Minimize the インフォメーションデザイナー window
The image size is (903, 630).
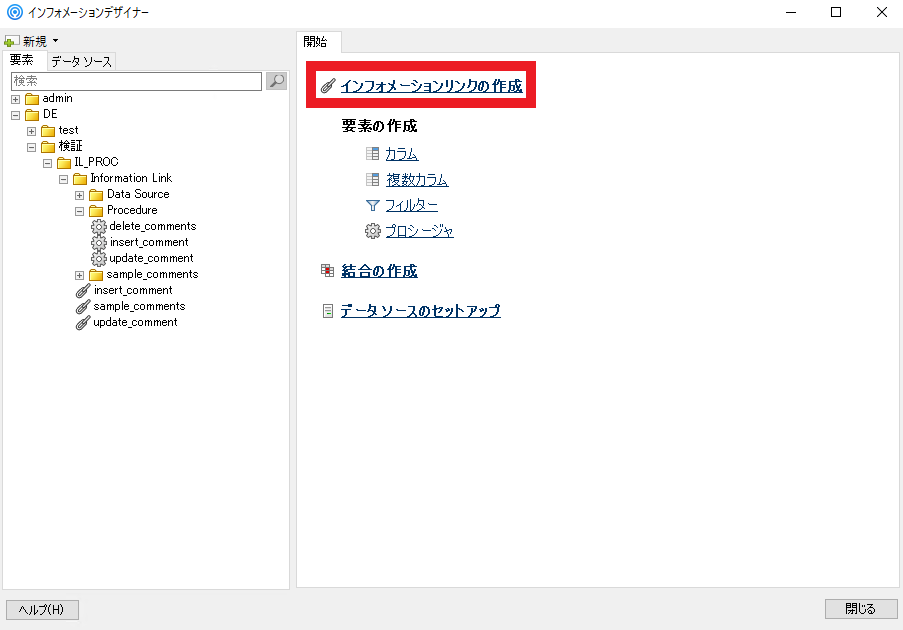click(791, 12)
